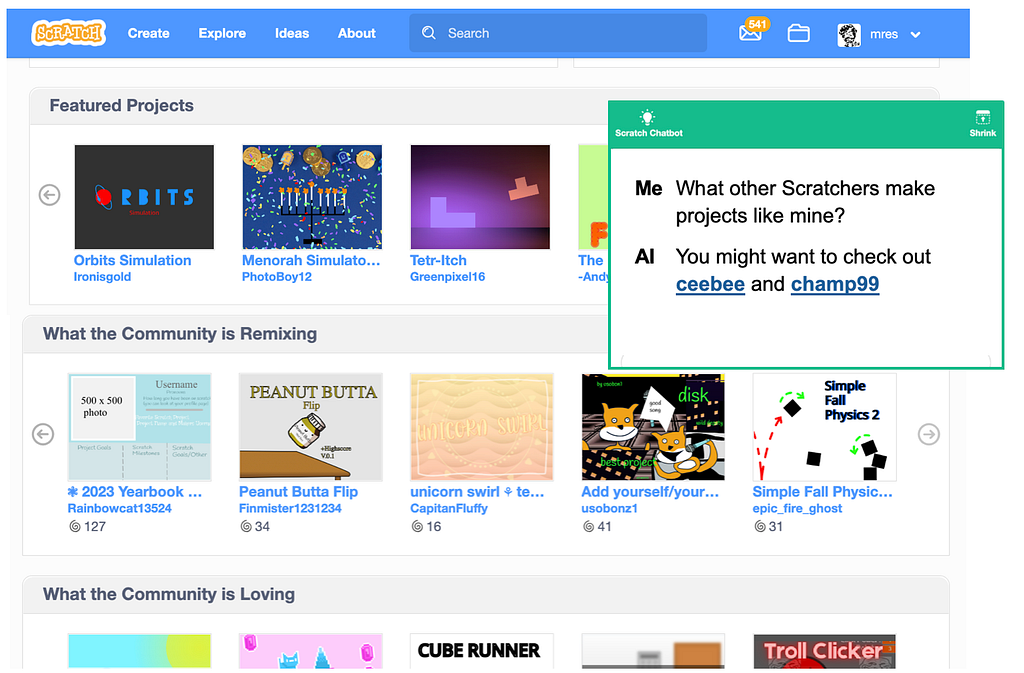Visit Ironisgold's profile
Screen dimensions: 1024x673
click(x=103, y=277)
